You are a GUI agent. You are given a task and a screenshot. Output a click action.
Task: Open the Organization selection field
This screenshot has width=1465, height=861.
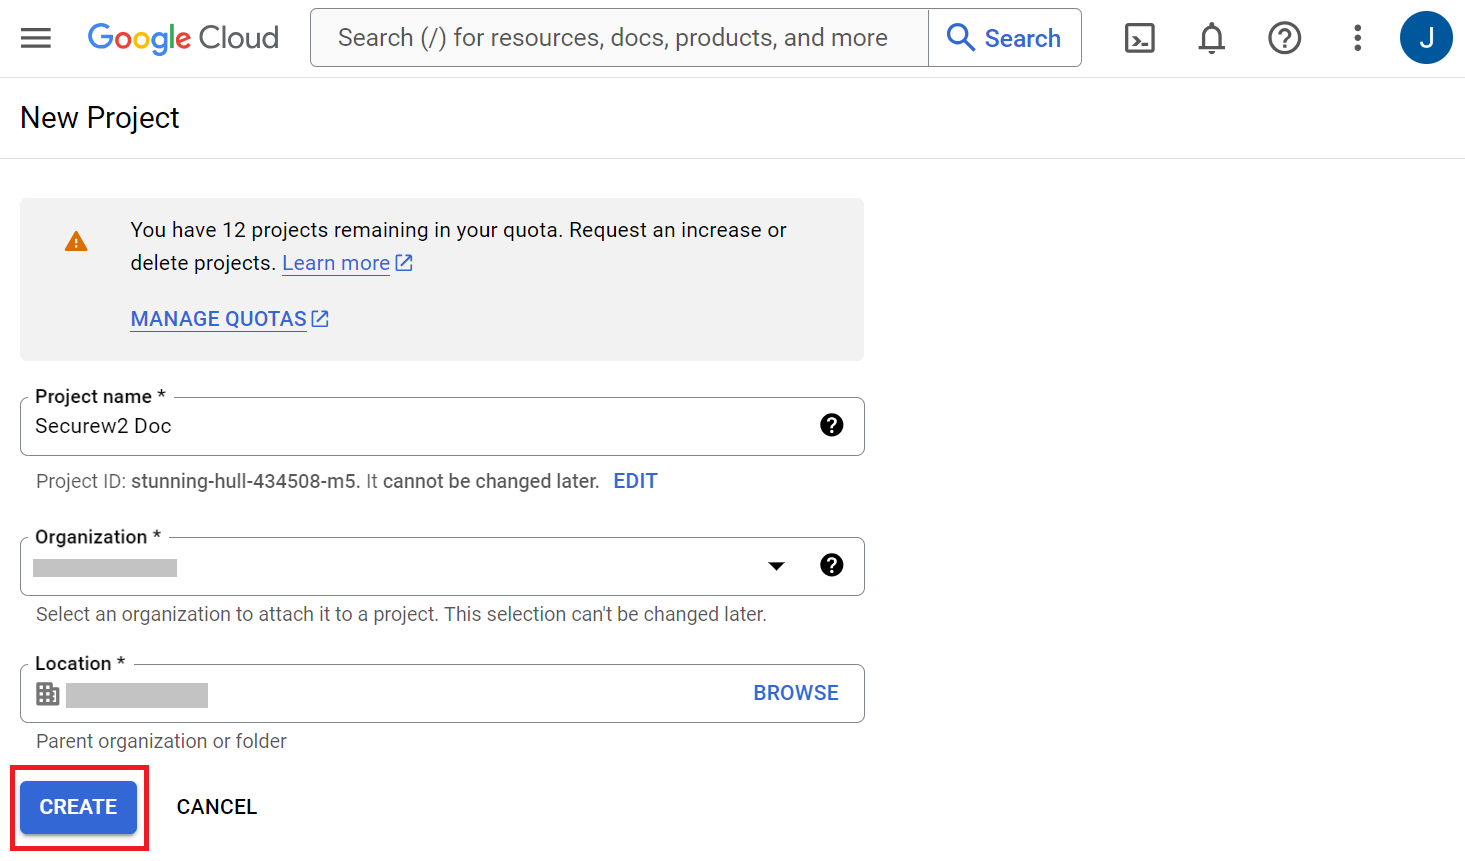tap(400, 567)
